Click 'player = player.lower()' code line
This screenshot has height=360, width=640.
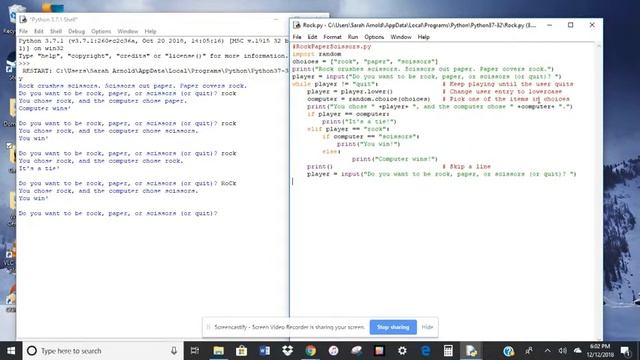click(350, 91)
